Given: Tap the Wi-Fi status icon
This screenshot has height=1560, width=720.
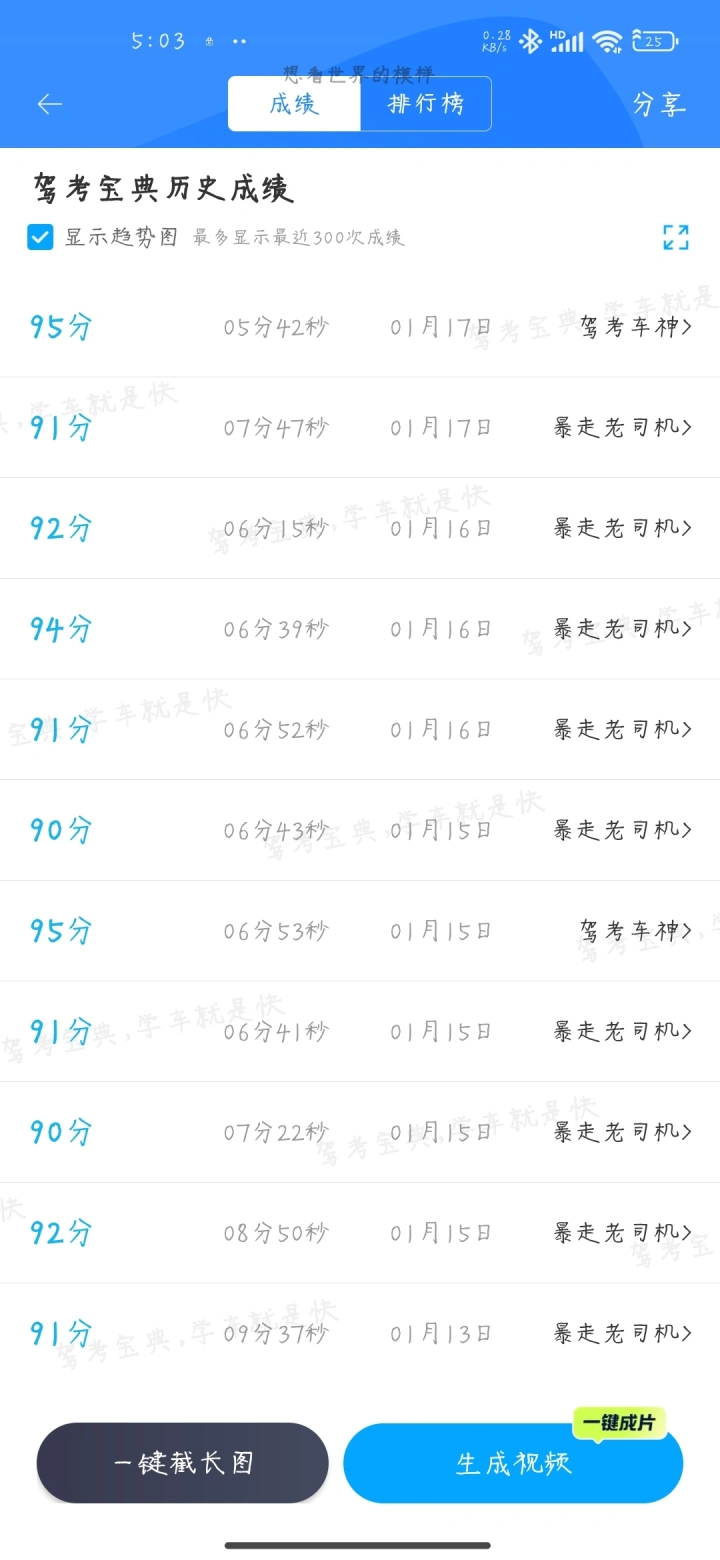Looking at the screenshot, I should tap(606, 41).
